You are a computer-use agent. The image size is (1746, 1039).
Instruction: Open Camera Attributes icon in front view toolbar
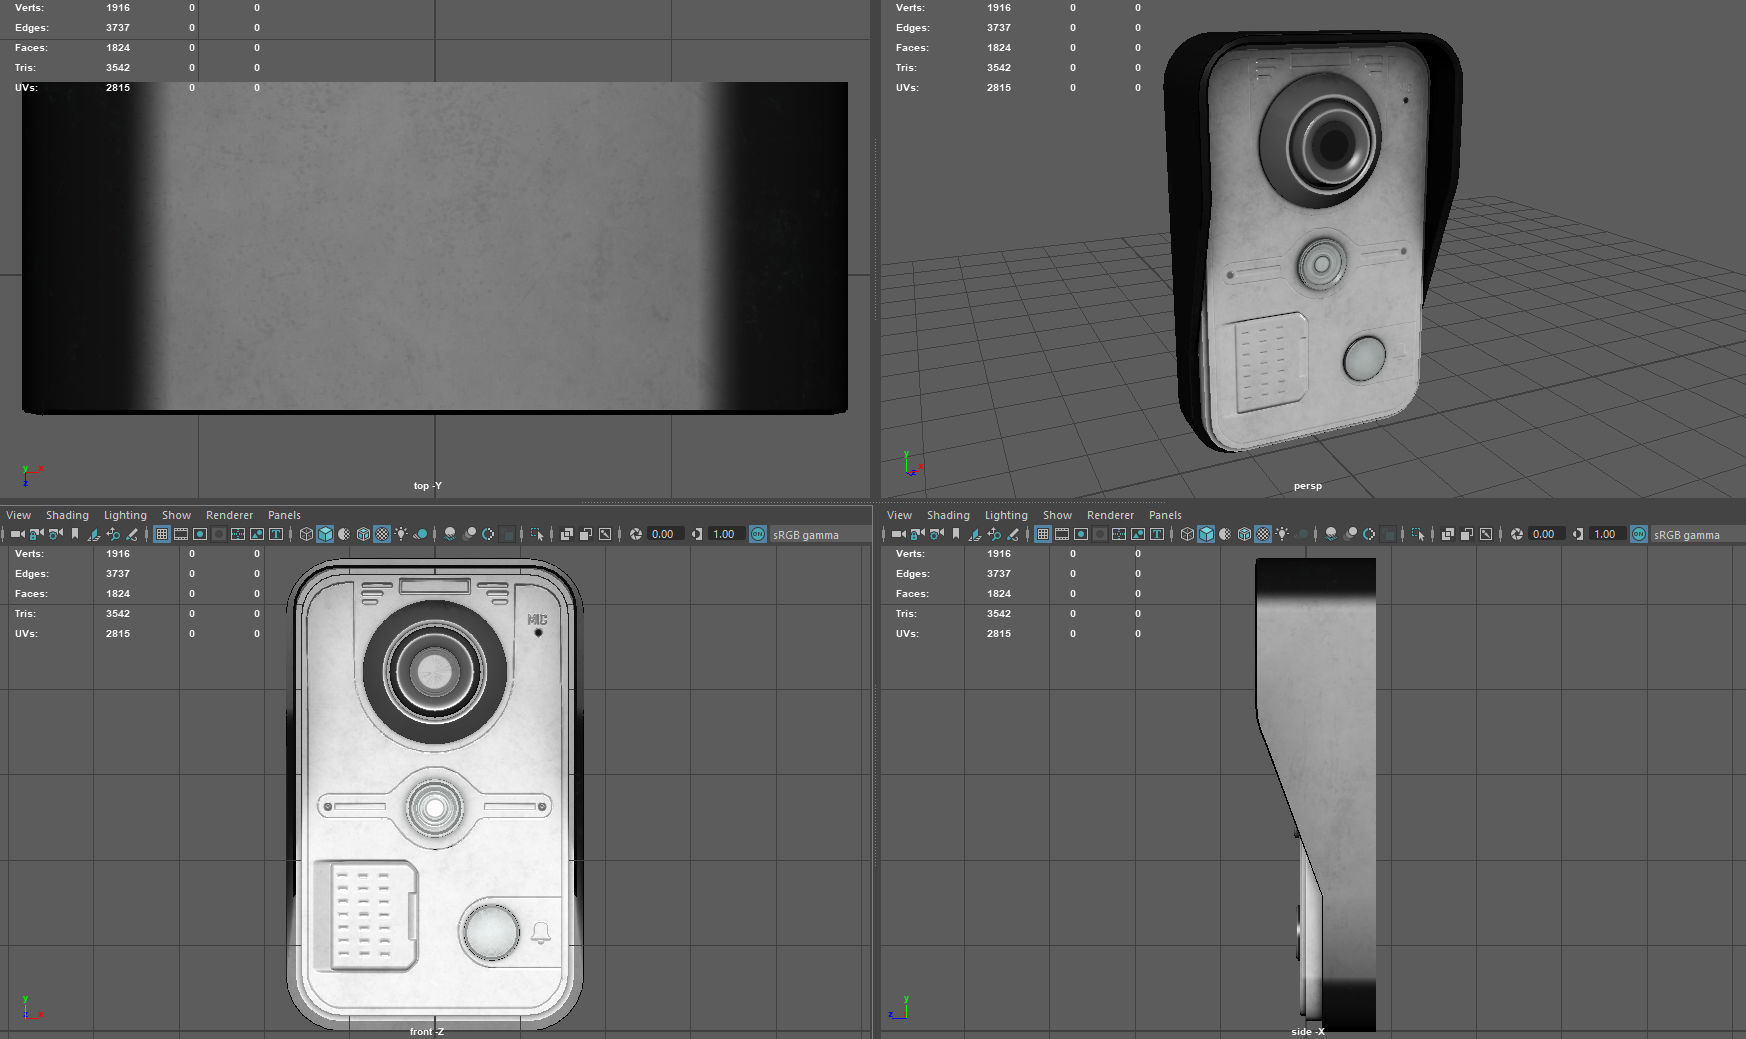55,534
